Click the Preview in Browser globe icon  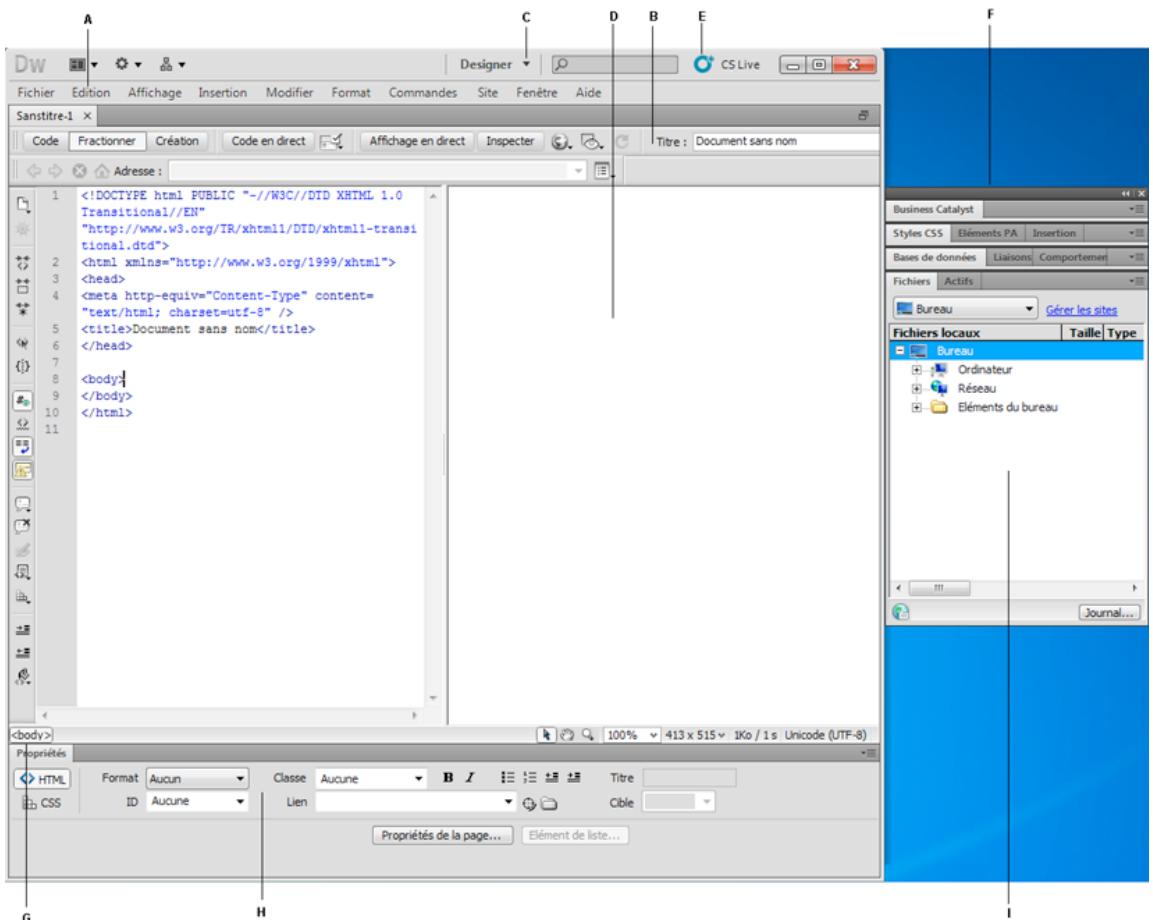(560, 141)
